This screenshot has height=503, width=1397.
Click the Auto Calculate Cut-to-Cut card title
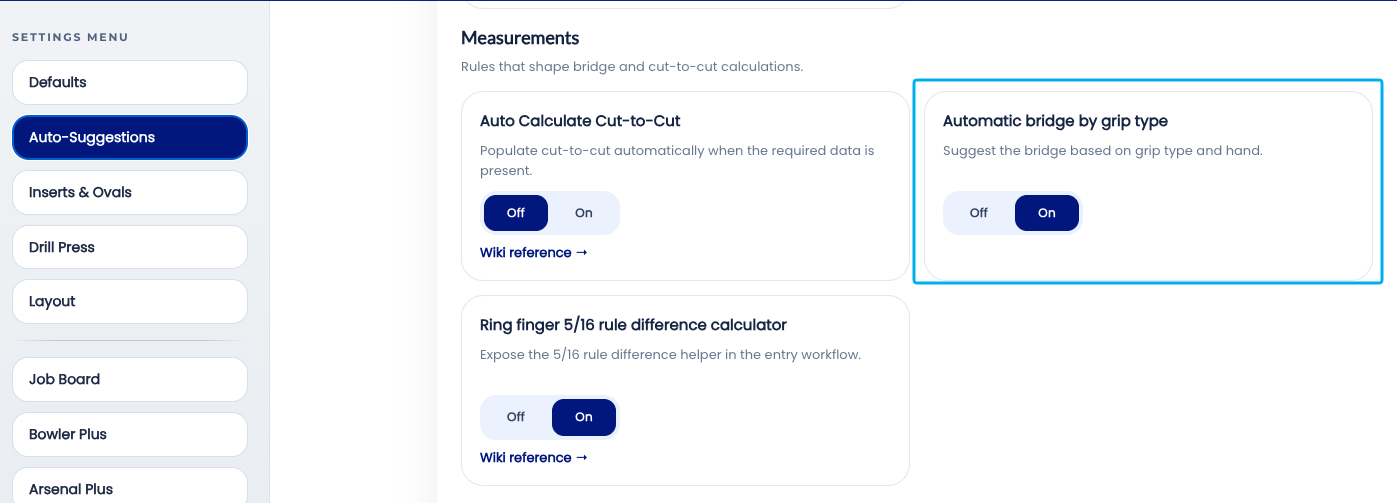click(x=580, y=121)
